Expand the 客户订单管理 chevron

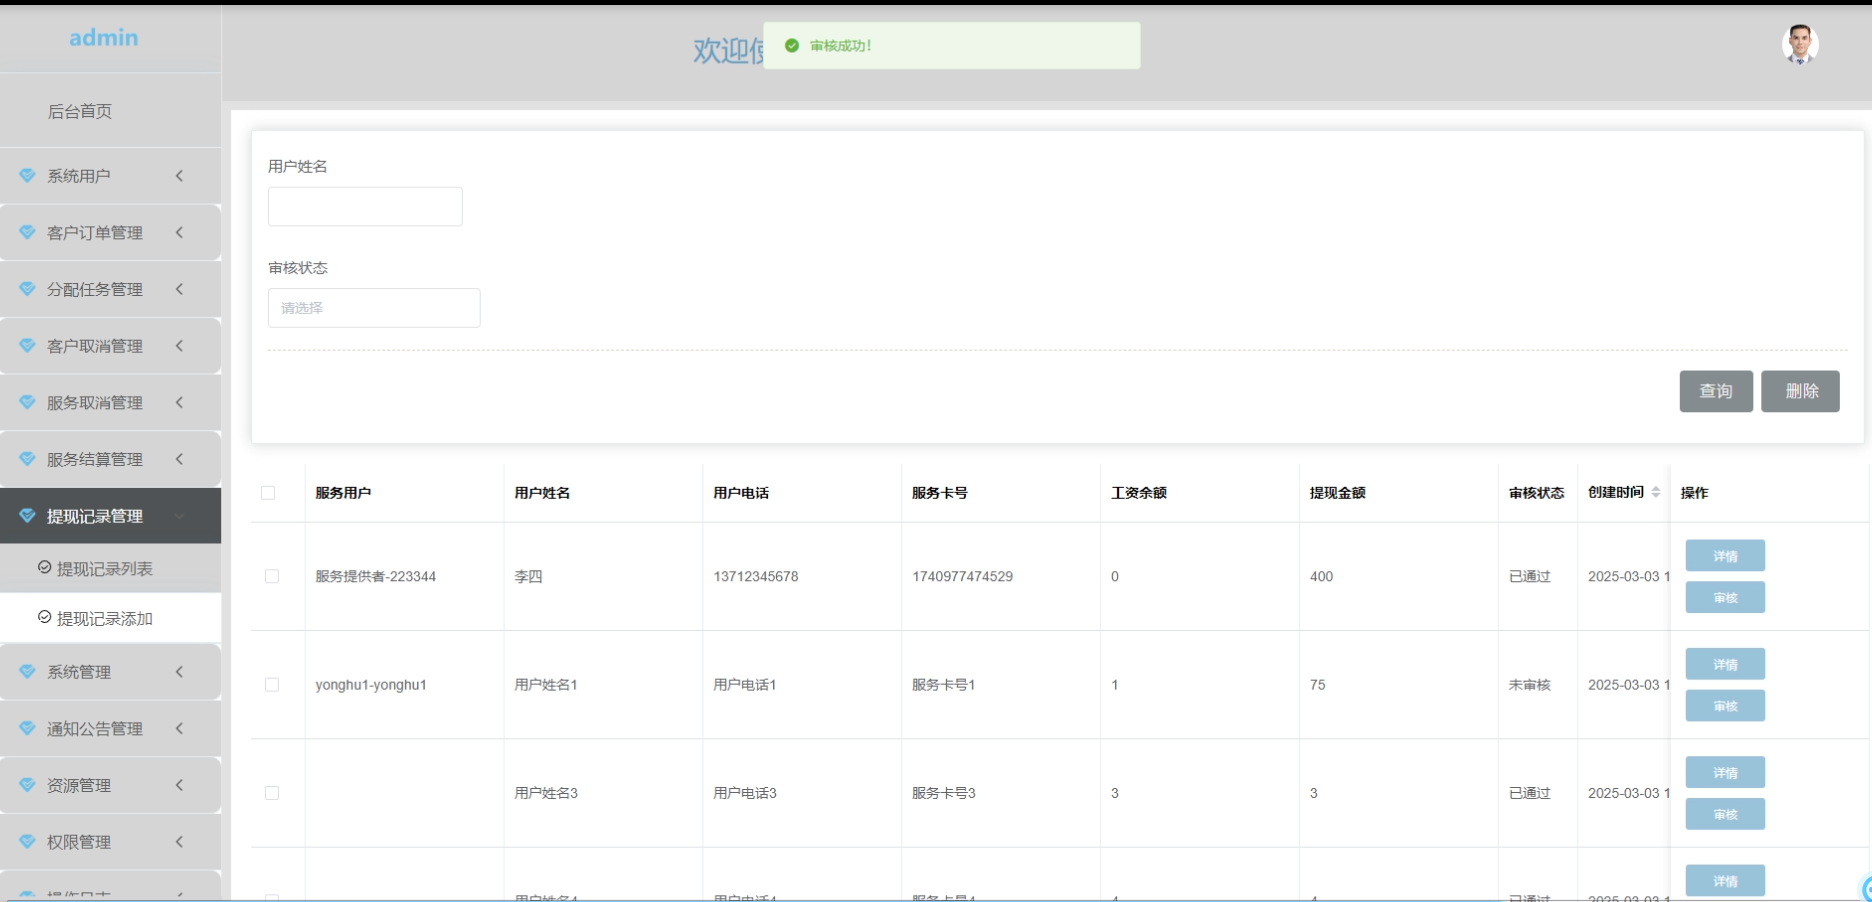180,232
